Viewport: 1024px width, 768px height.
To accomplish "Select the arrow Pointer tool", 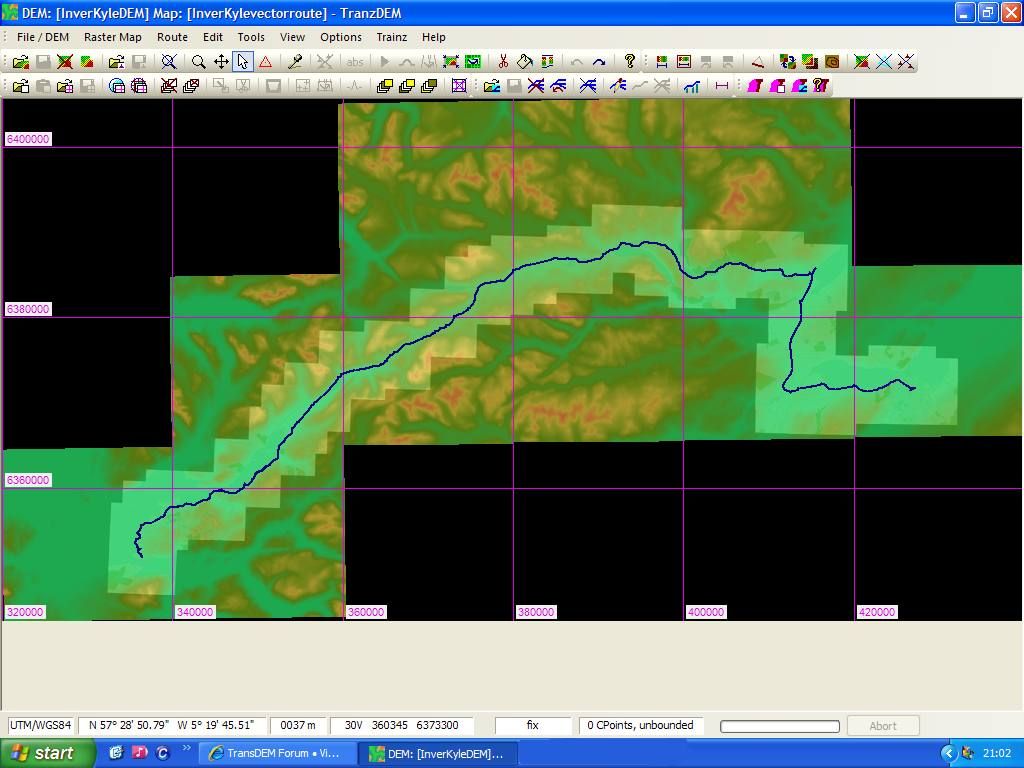I will (x=243, y=62).
